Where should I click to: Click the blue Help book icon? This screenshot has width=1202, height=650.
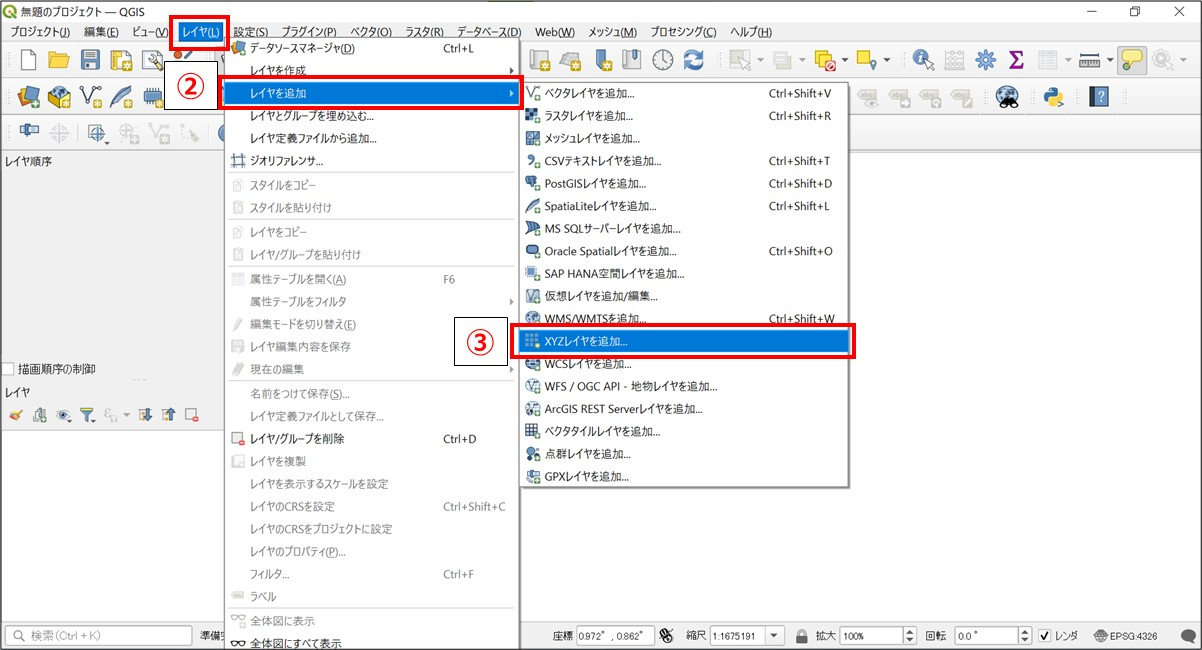[x=1100, y=97]
